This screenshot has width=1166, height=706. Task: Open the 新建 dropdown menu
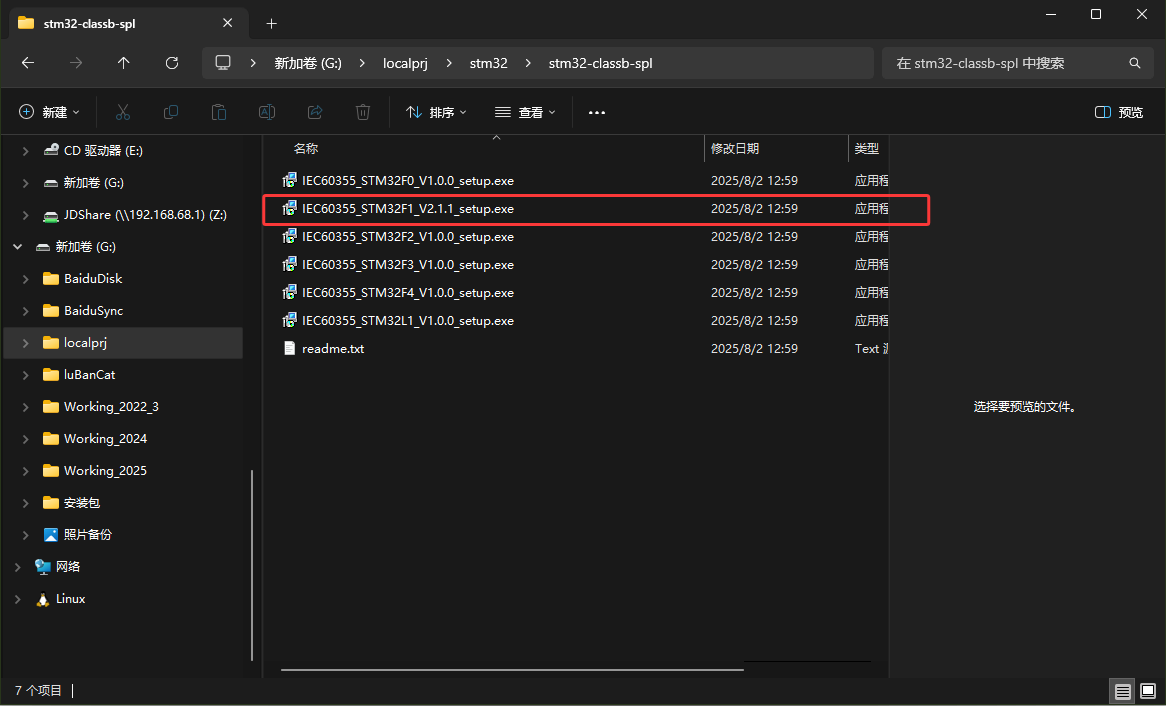click(49, 112)
